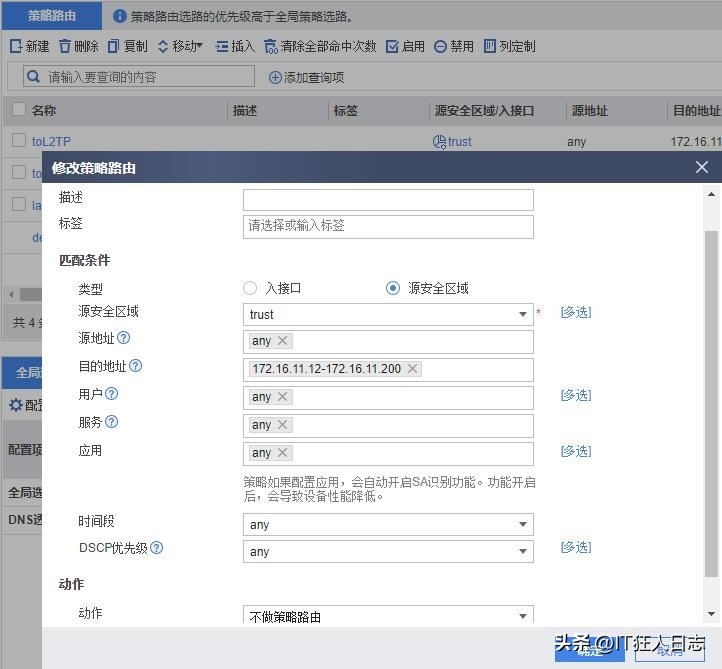The height and width of the screenshot is (669, 722).
Task: Click the 复制 (Copy) toolbar icon
Action: tap(113, 46)
